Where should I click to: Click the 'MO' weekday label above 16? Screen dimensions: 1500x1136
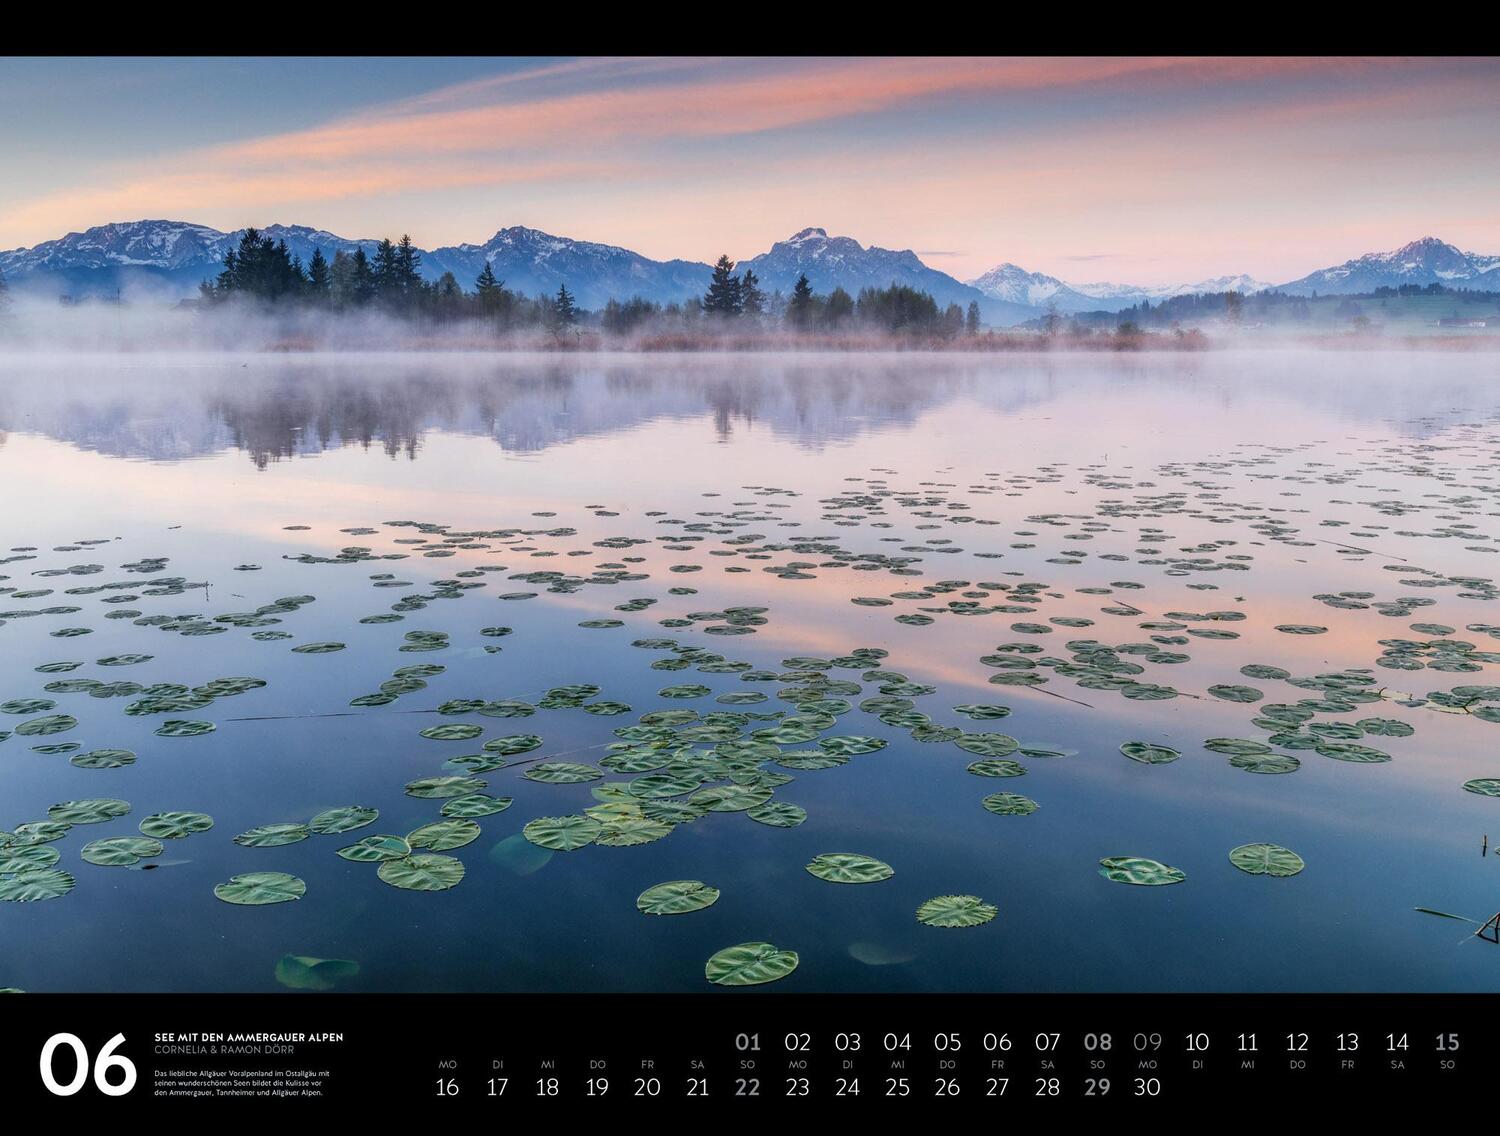point(447,1065)
